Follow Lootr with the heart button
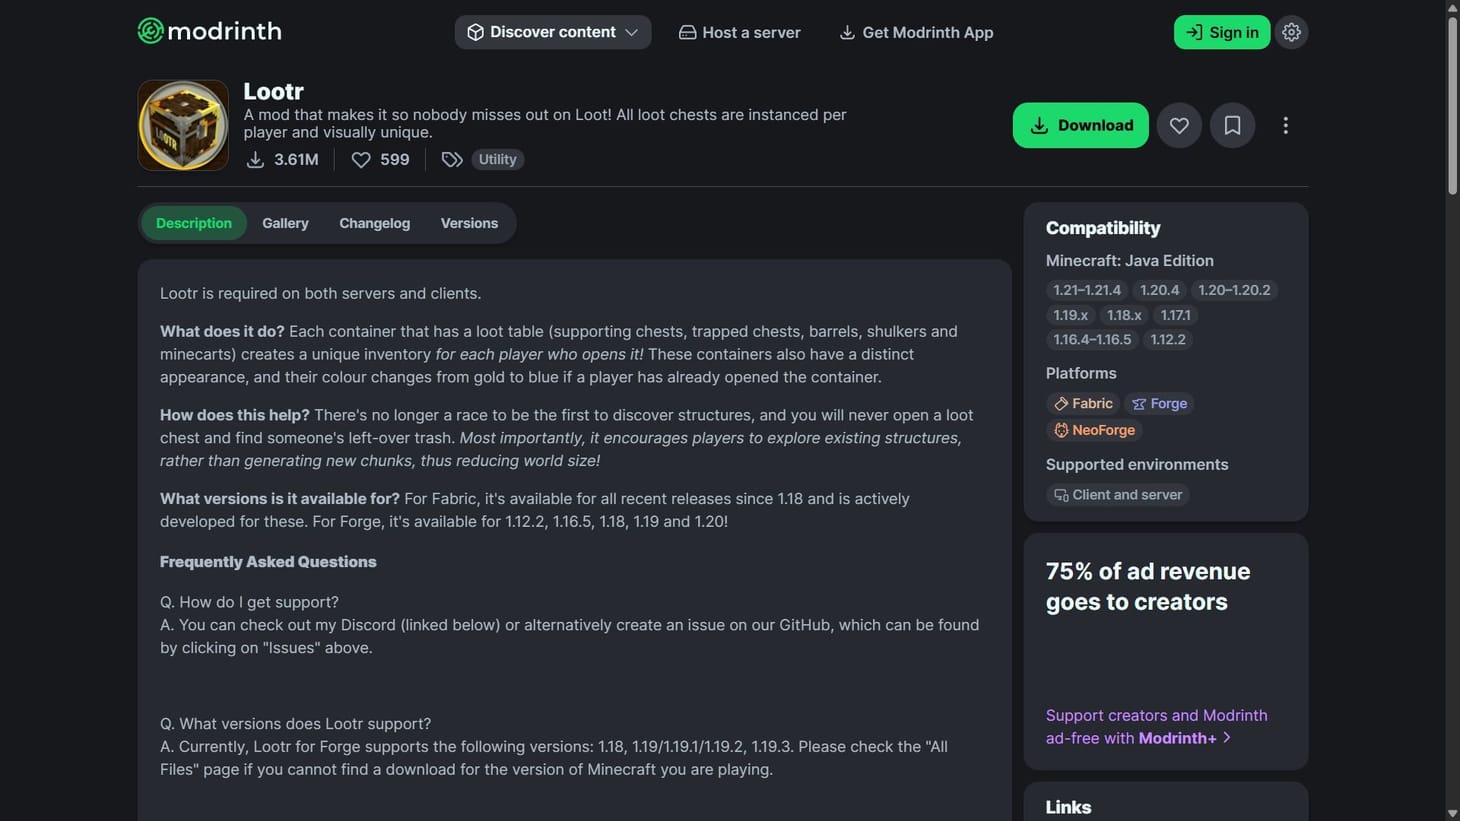 tap(1179, 125)
